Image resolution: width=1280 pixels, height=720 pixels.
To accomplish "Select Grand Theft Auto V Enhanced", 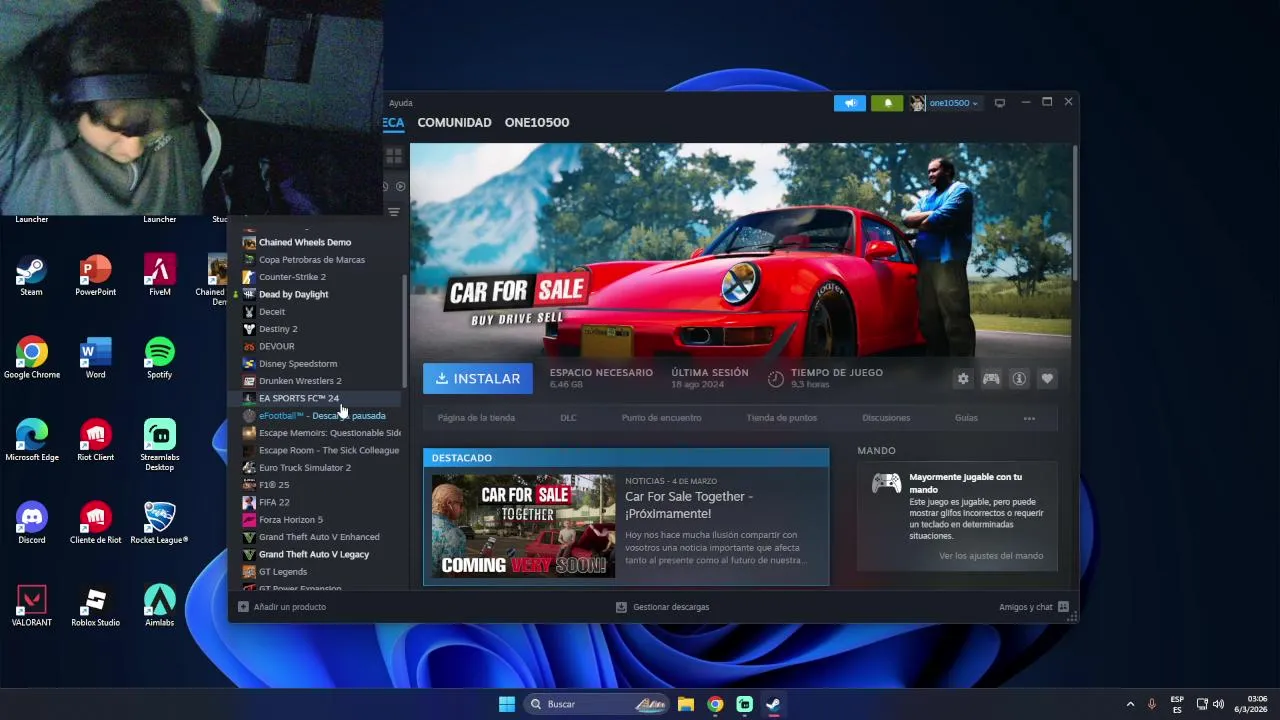I will pyautogui.click(x=321, y=537).
